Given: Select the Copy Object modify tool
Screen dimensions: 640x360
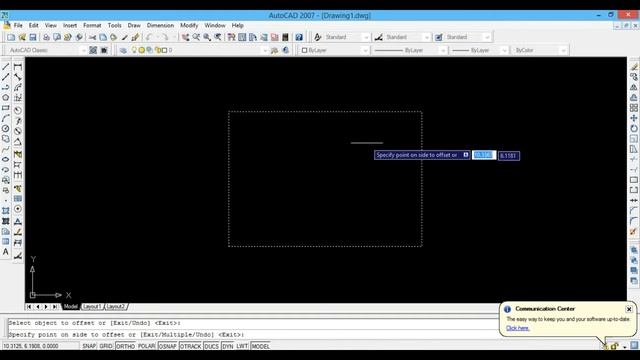Looking at the screenshot, I should click(x=633, y=77).
